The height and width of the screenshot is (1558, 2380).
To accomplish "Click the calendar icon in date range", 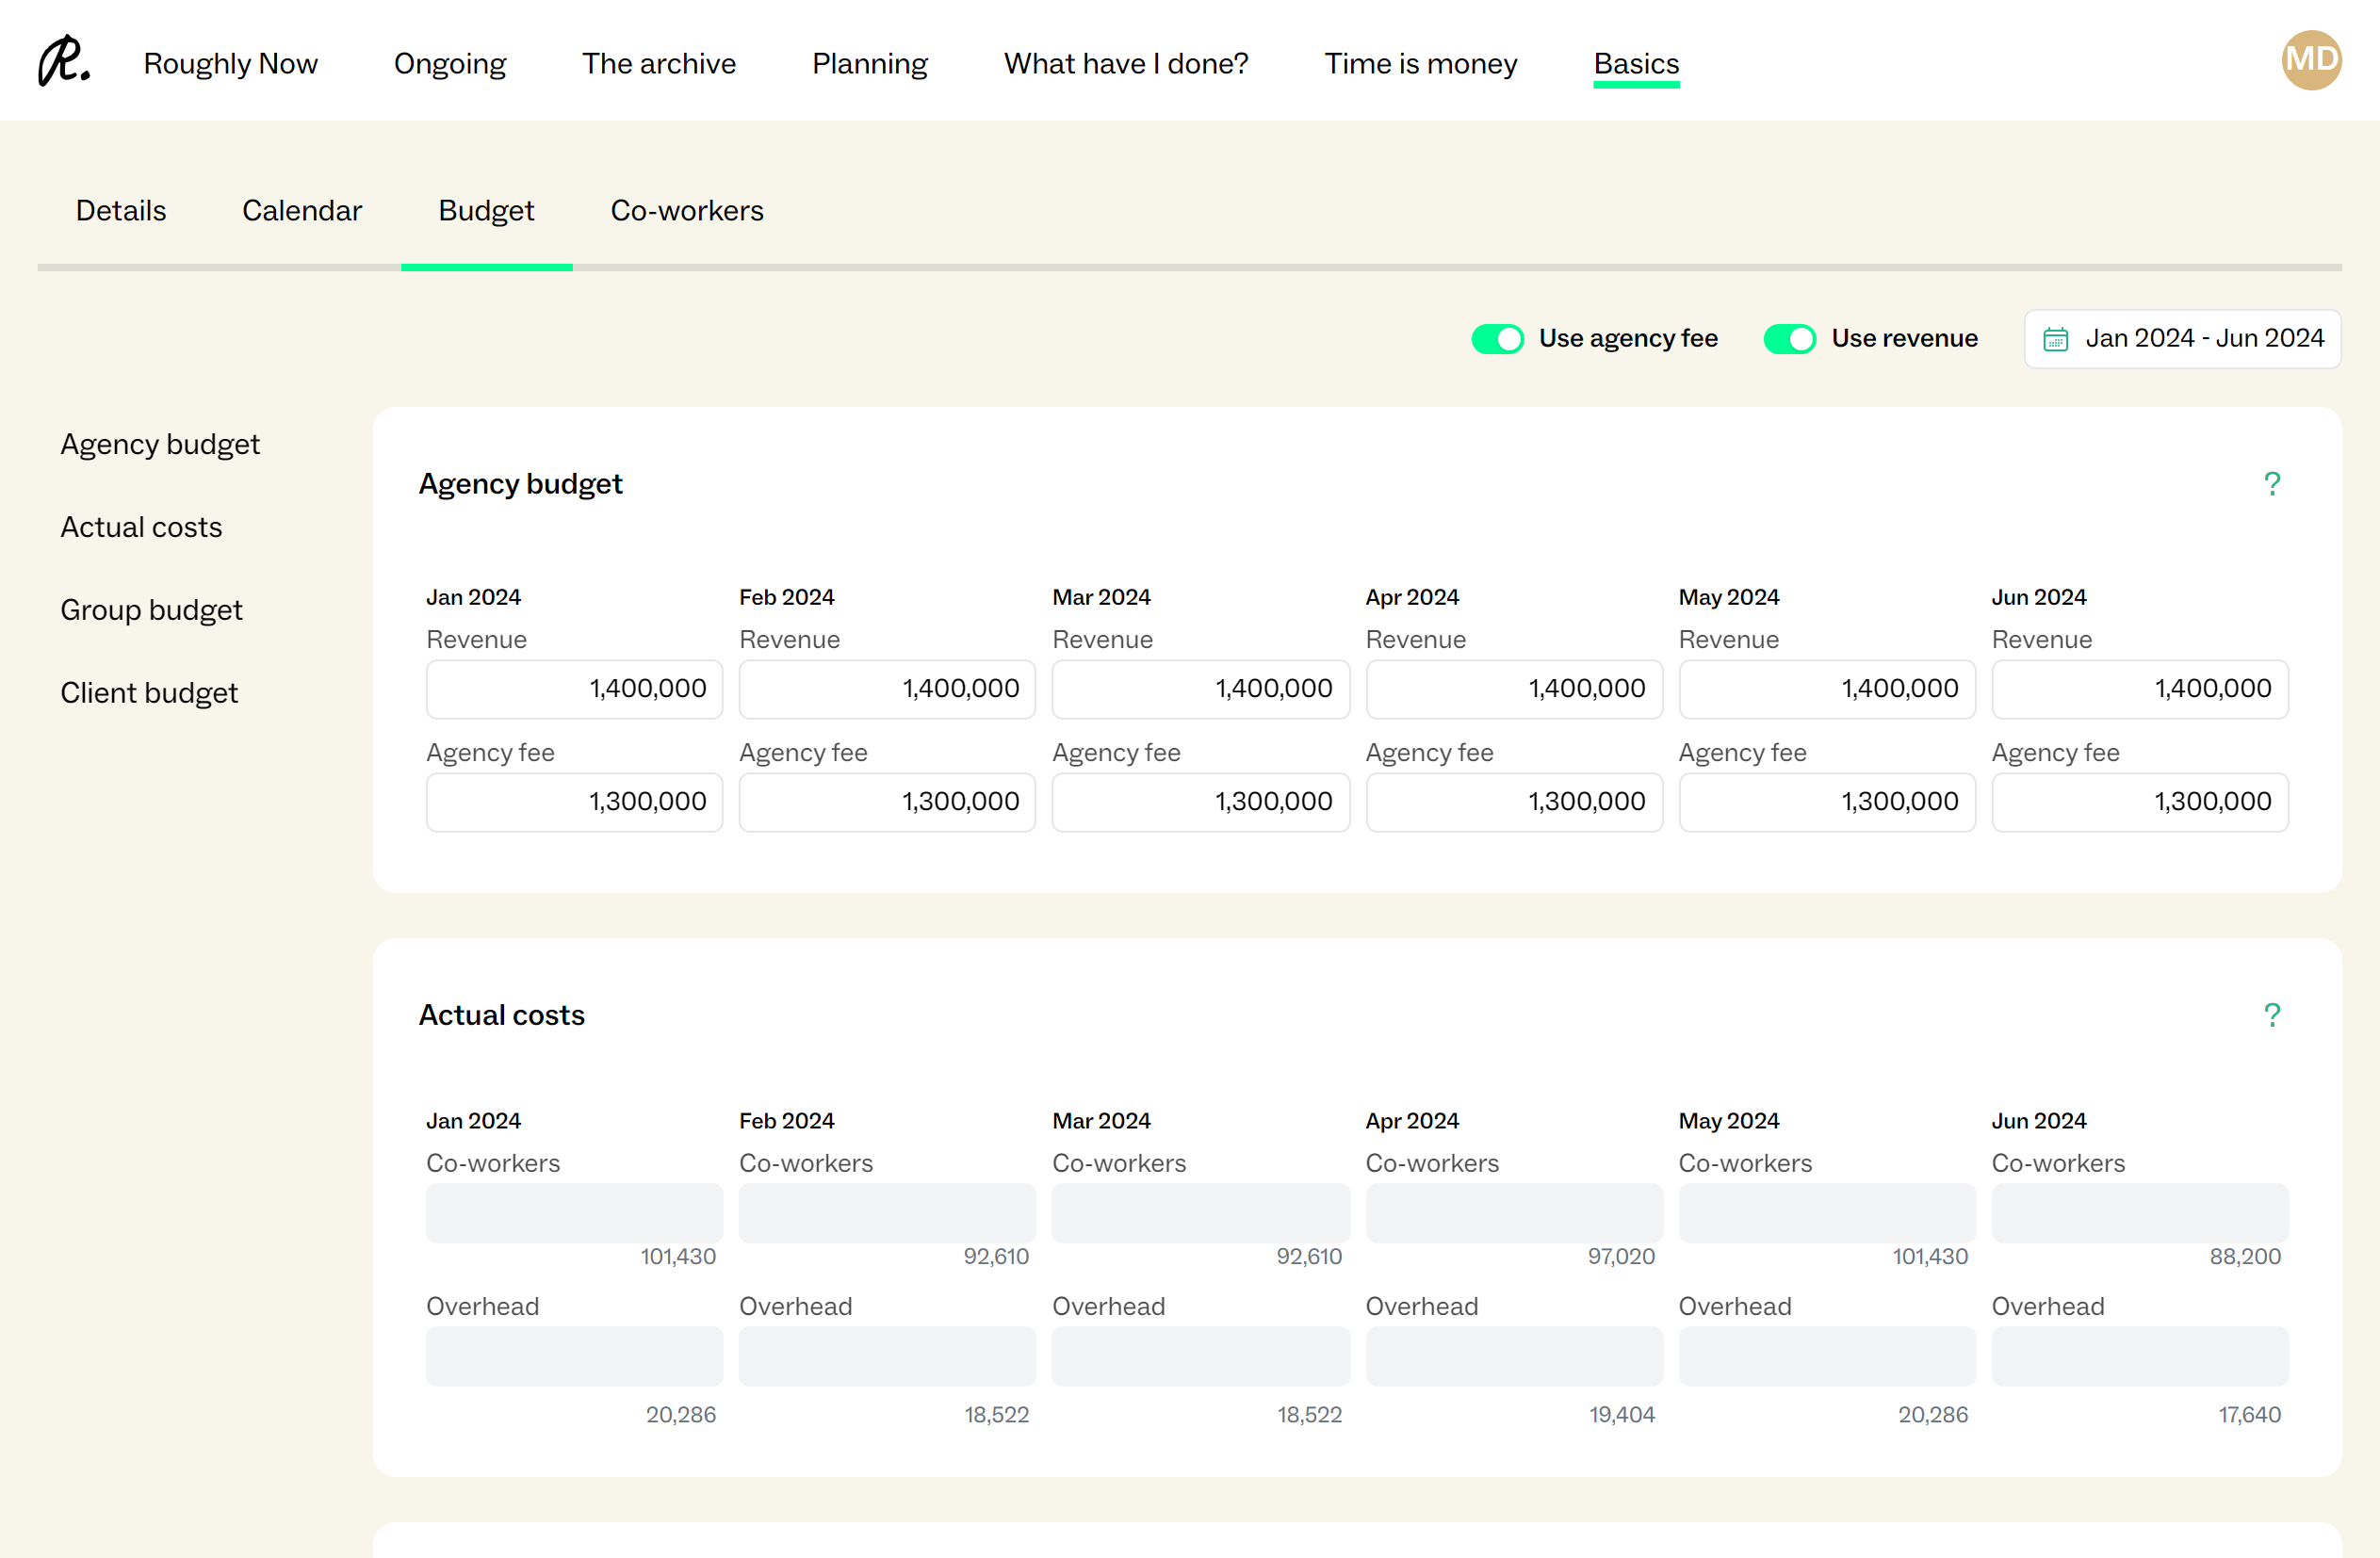I will click(x=2055, y=339).
